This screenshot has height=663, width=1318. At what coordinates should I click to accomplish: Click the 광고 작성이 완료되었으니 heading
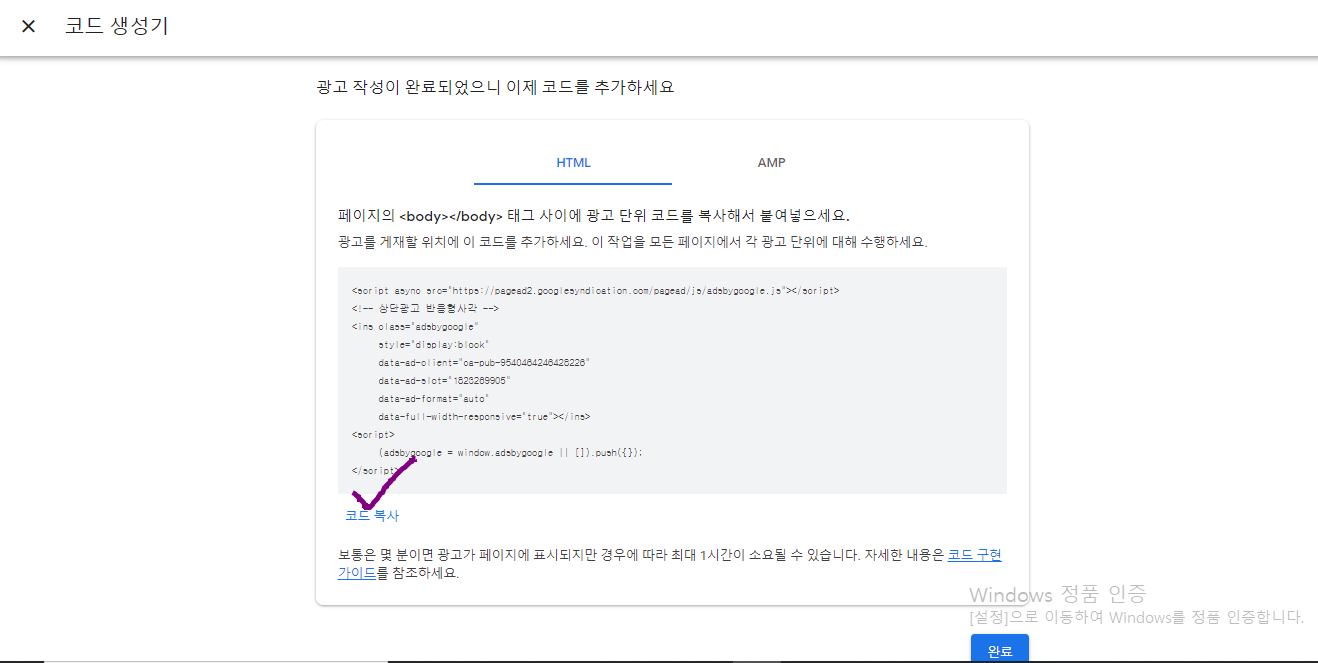click(495, 87)
